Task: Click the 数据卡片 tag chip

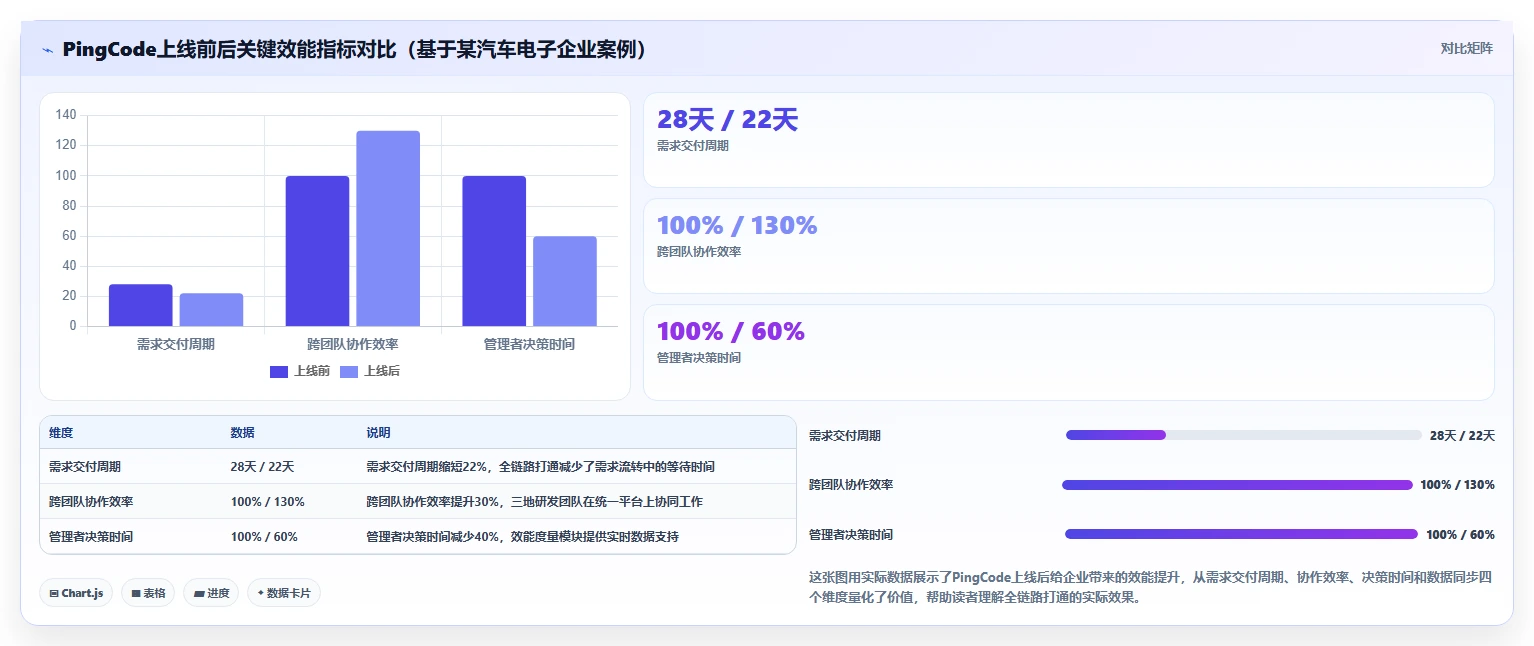Action: (x=284, y=593)
